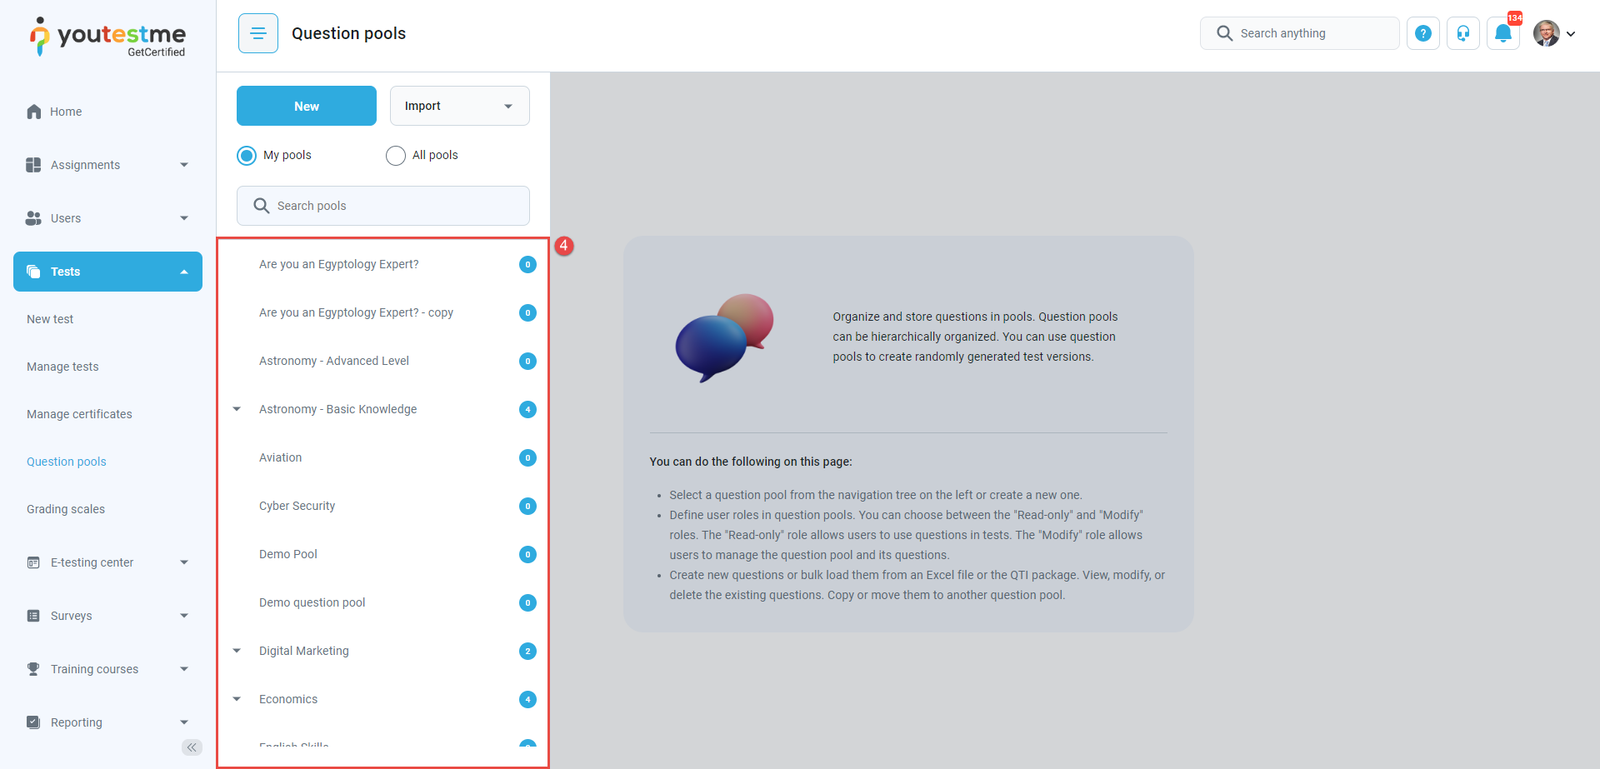1600x769 pixels.
Task: Open Manage certificates in the sidebar
Action: [x=79, y=414]
